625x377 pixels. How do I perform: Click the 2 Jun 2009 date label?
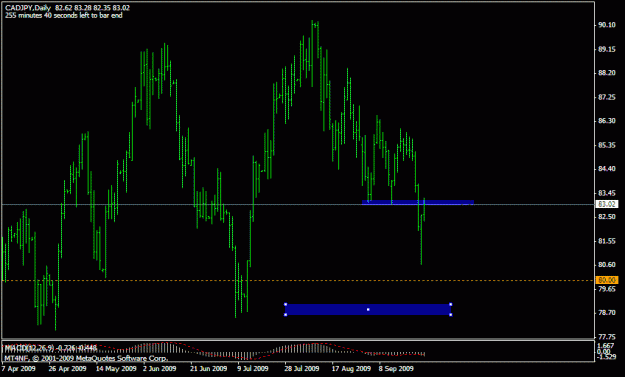point(159,369)
